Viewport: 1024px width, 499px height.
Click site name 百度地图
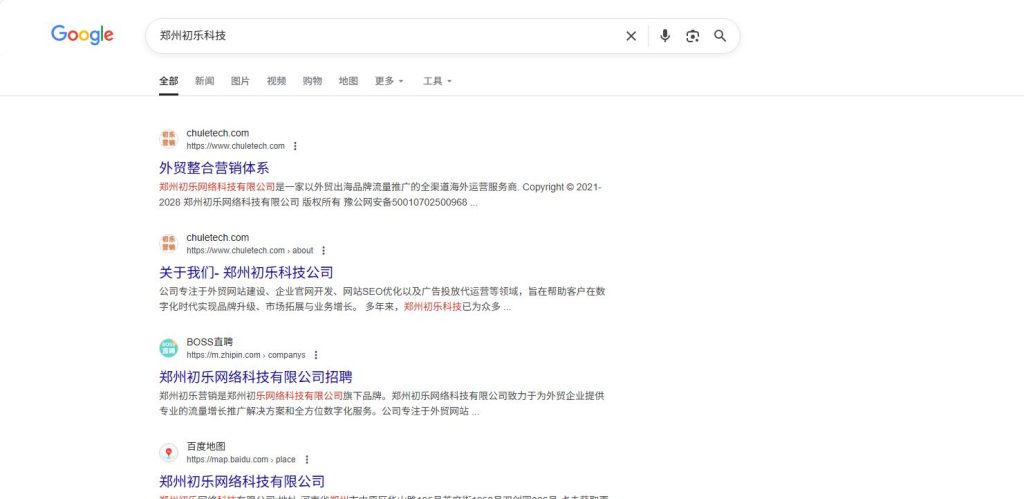point(206,446)
